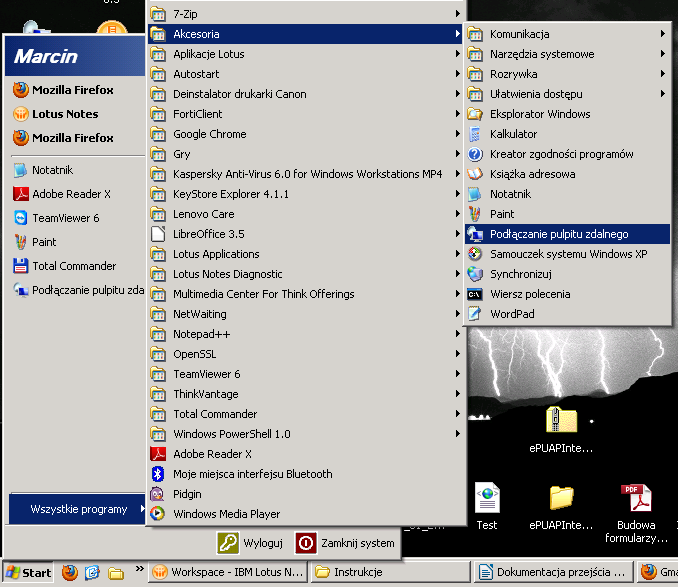Open the Autostart folder entry
678x587 pixels.
coord(305,74)
